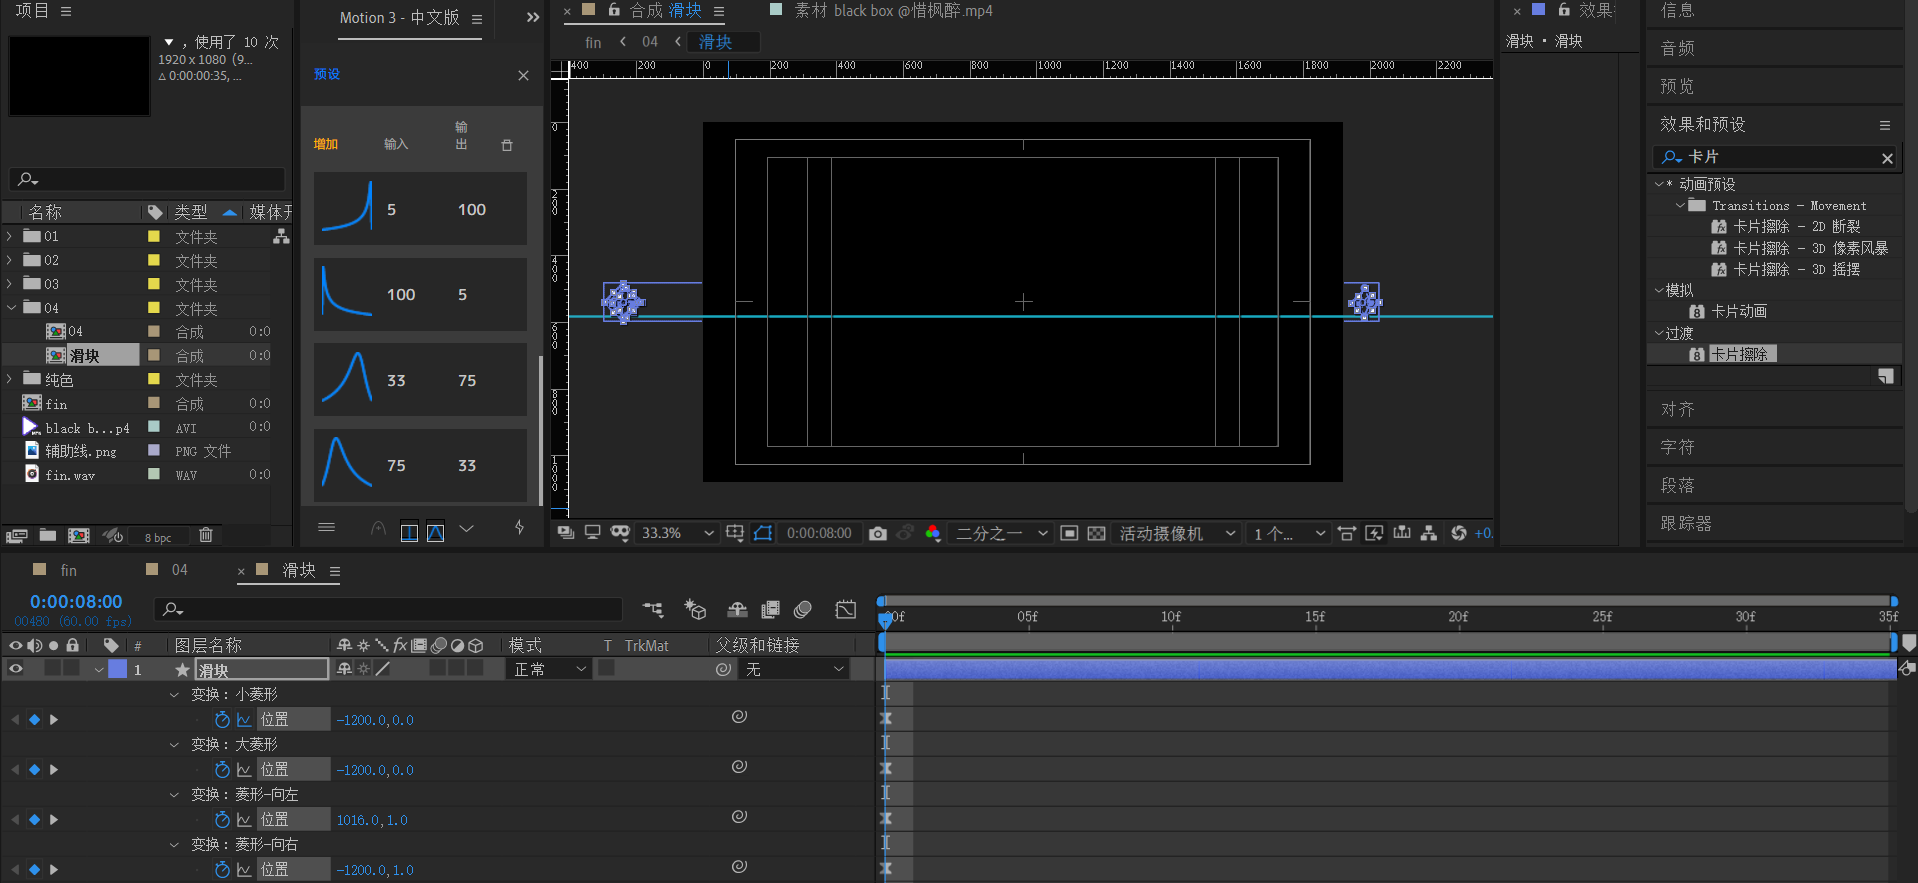Toggle the transparency grid in viewer
1918x883 pixels.
(1096, 533)
